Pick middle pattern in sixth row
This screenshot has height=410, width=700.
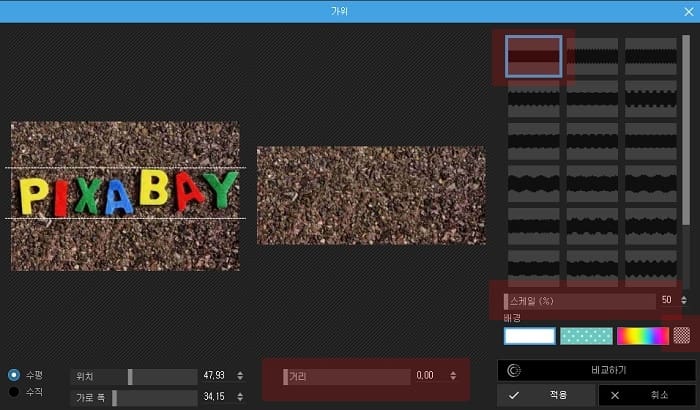[x=592, y=268]
